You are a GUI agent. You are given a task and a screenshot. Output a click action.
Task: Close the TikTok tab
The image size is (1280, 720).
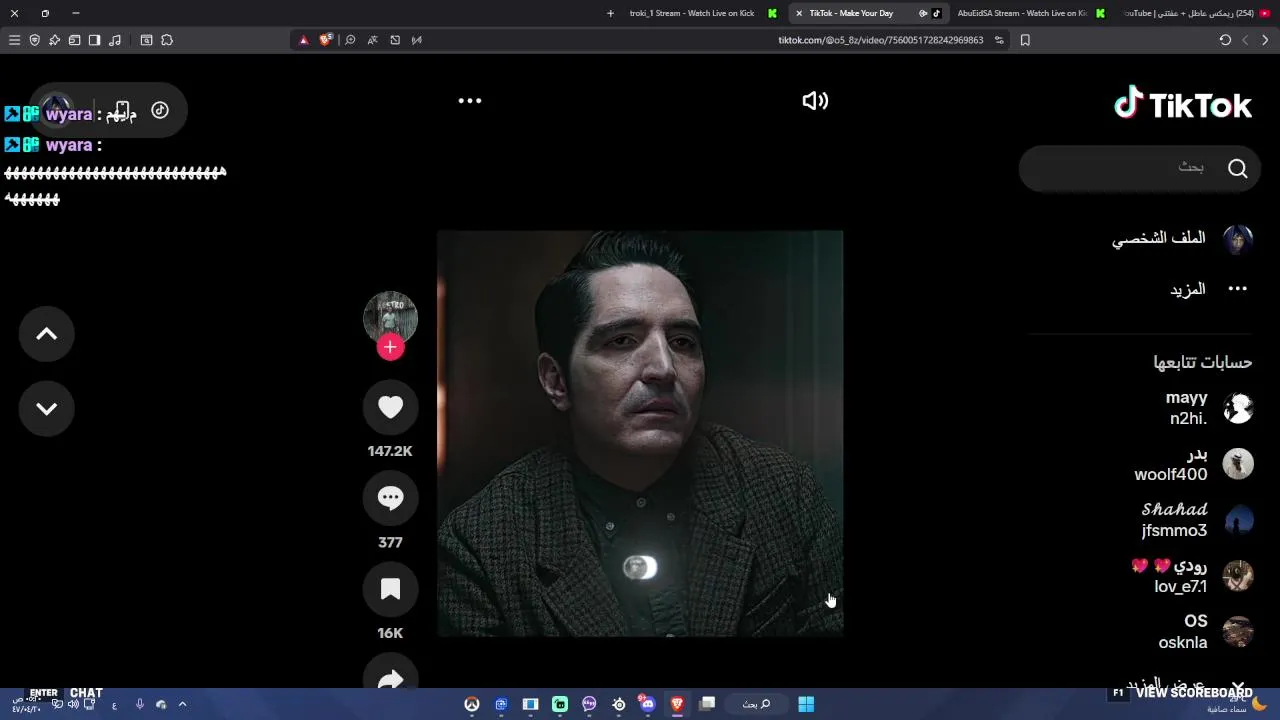pos(798,13)
